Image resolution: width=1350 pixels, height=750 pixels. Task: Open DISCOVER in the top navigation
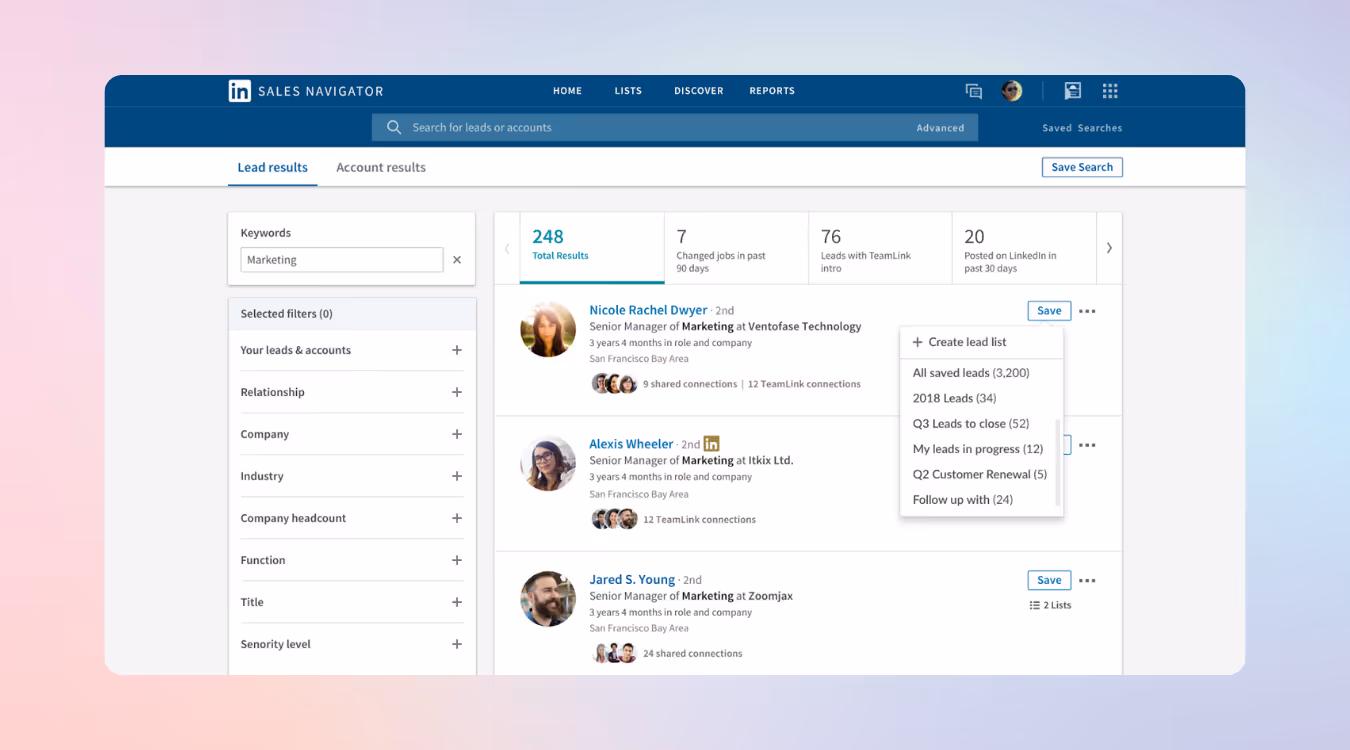pos(699,91)
